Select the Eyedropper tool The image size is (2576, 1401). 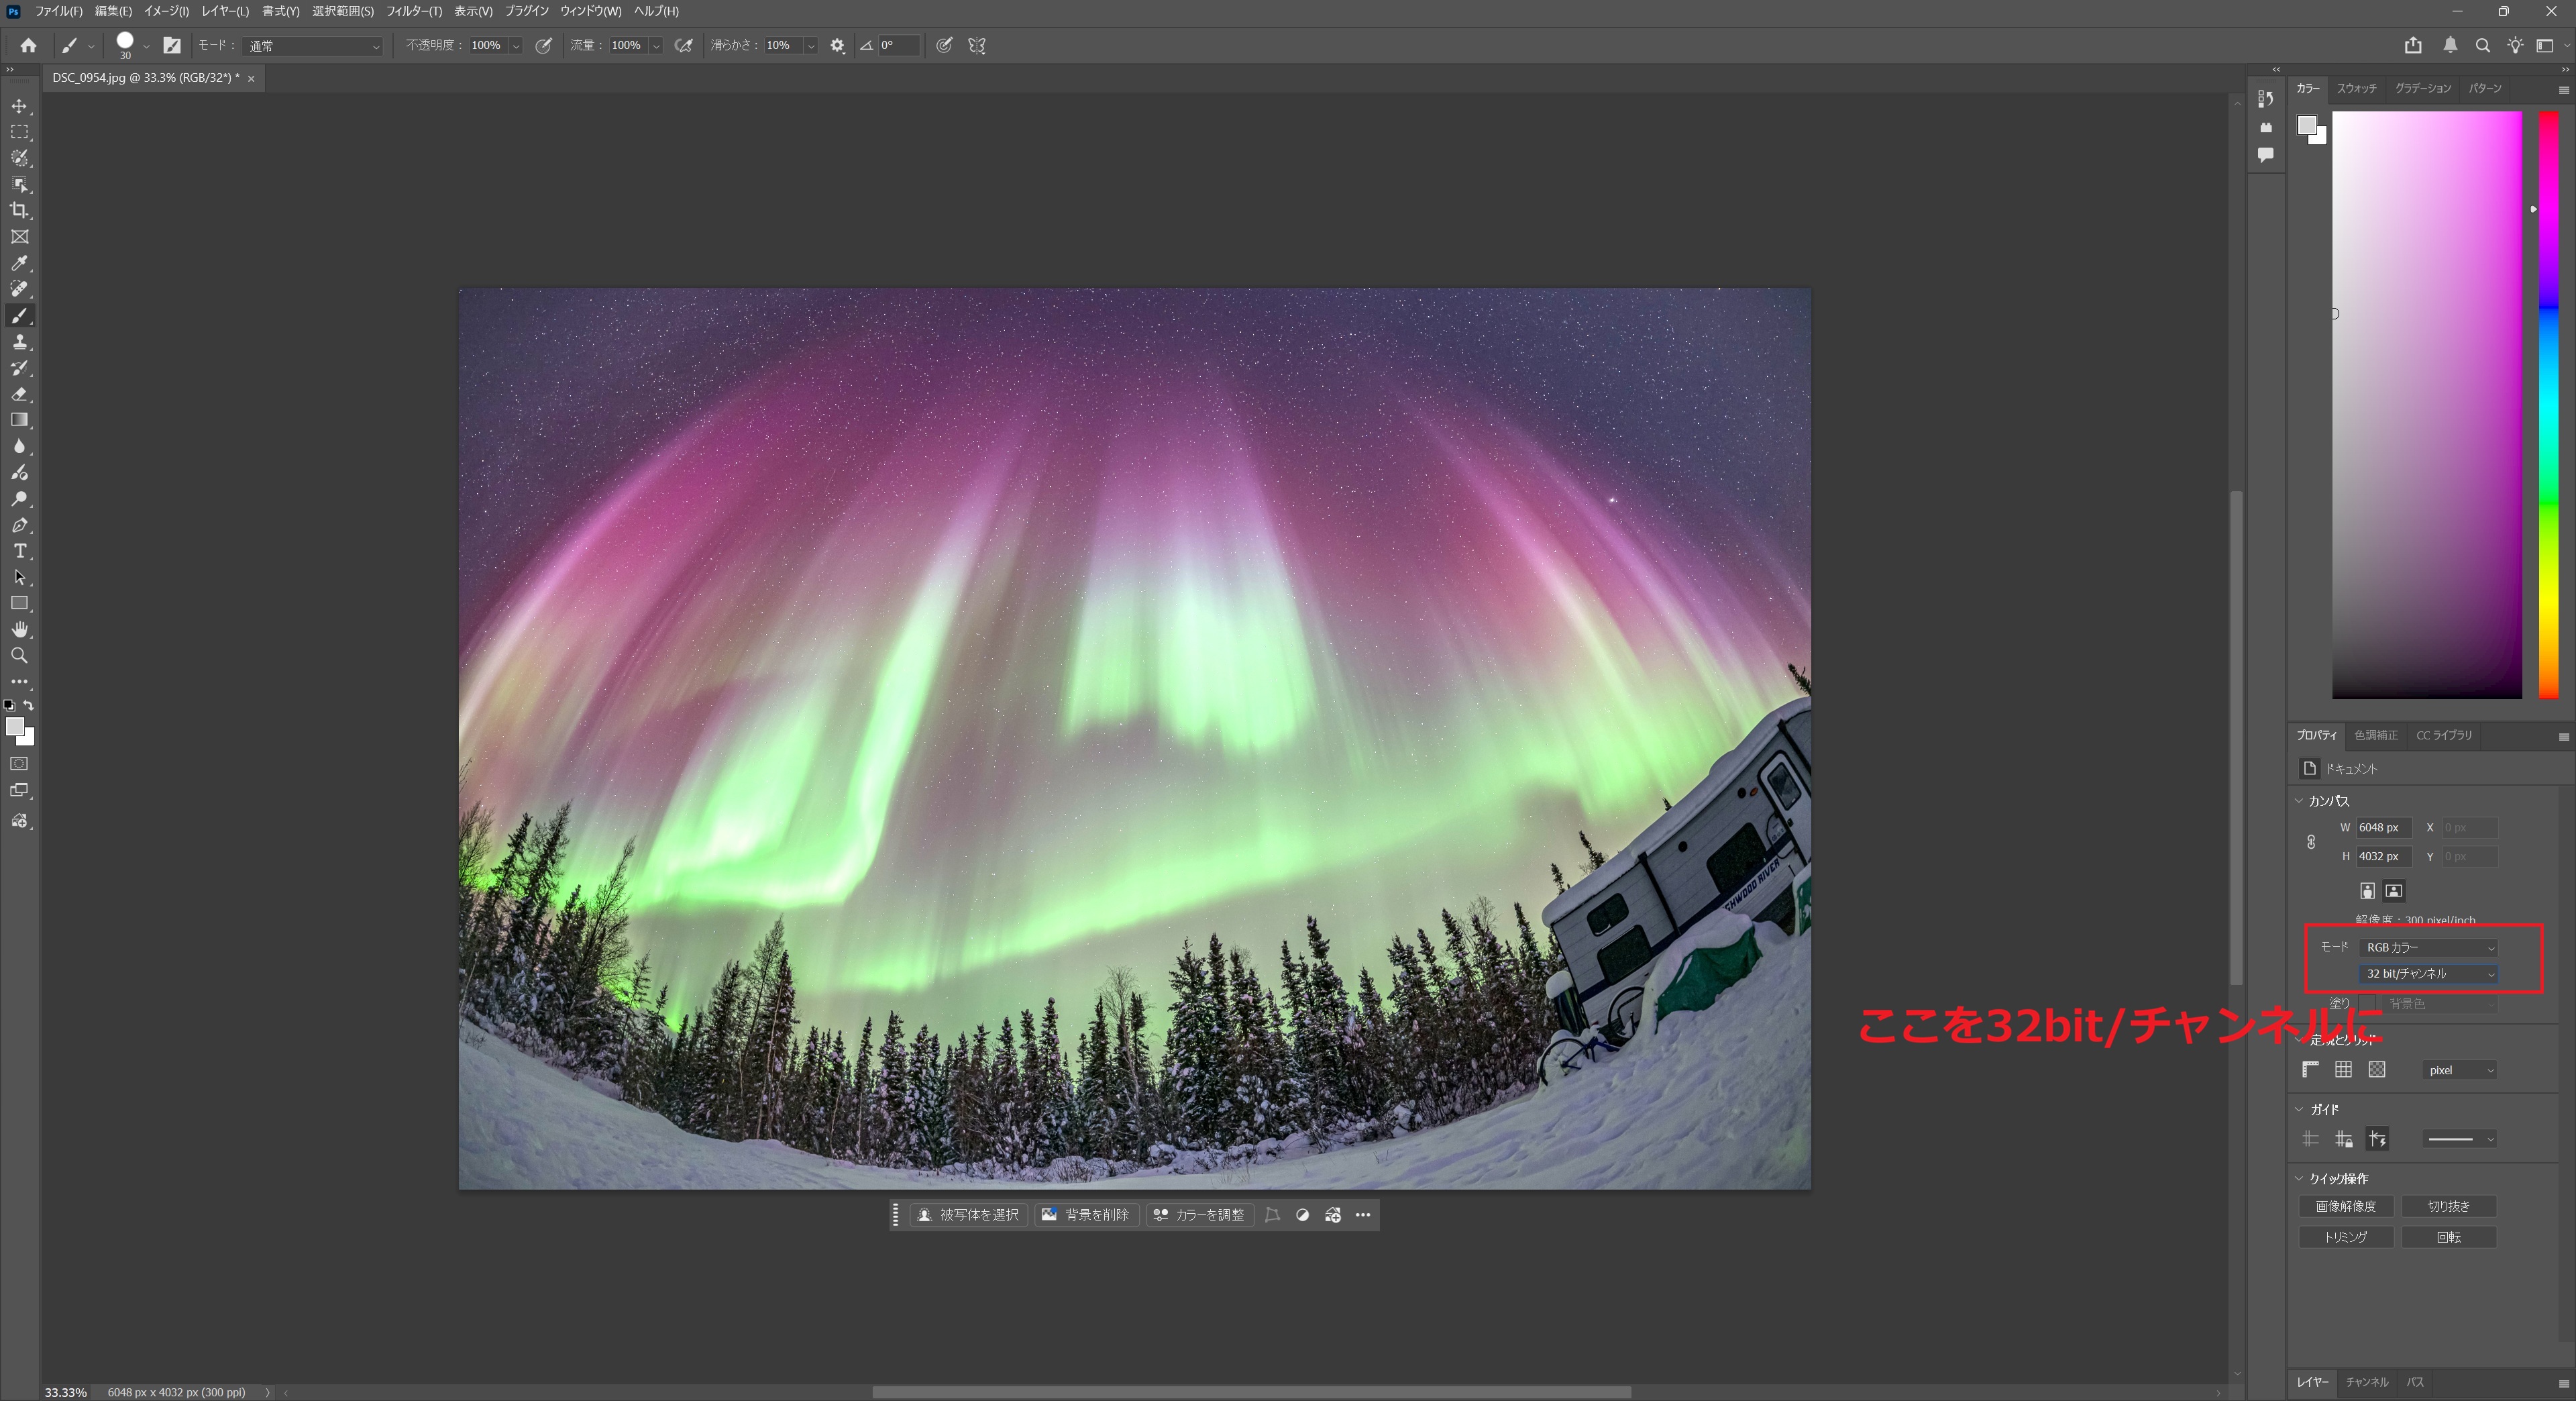coord(19,263)
